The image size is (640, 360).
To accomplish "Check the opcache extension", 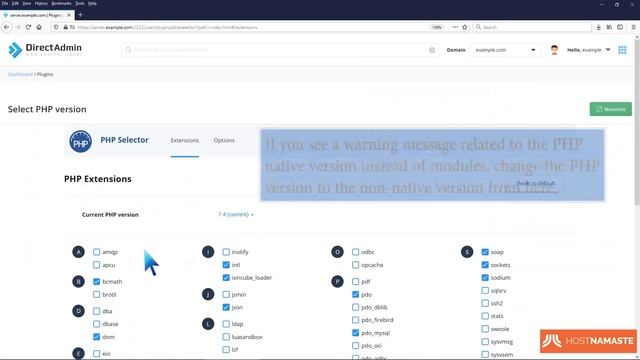I will pyautogui.click(x=356, y=265).
